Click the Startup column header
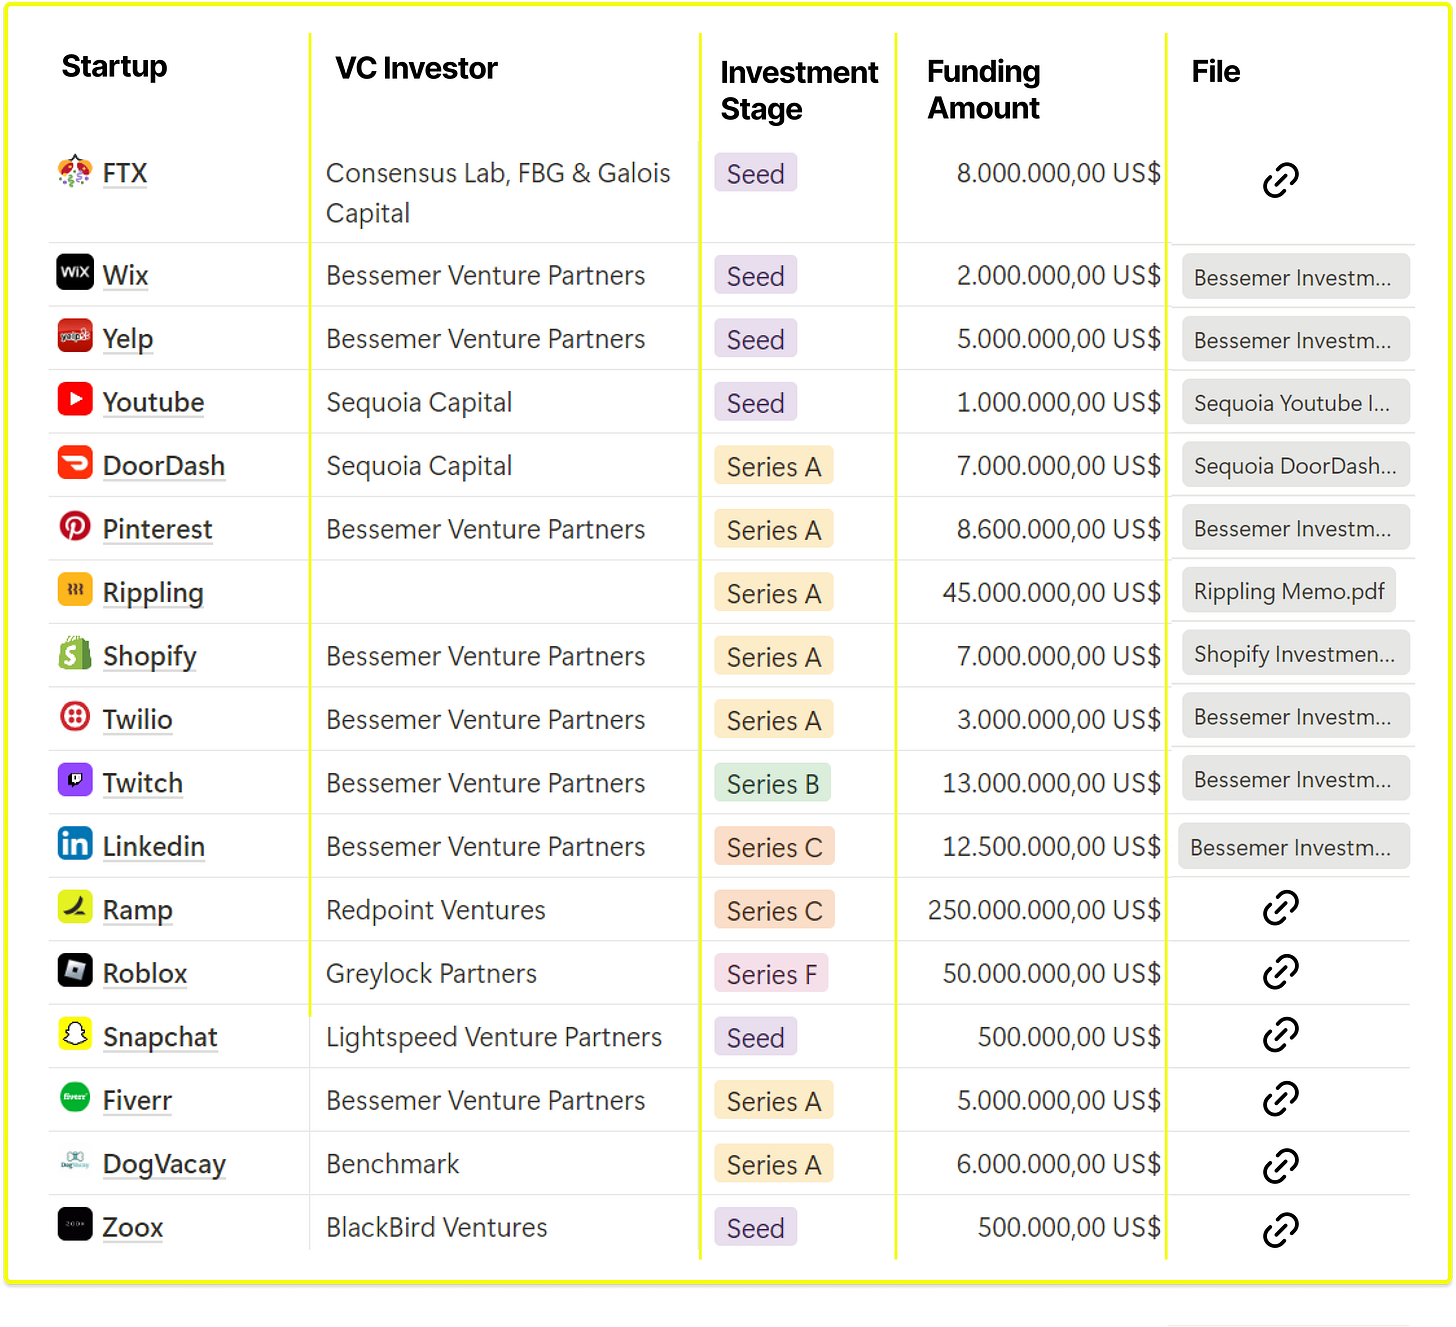Screen dimensions: 1456x1327 (x=114, y=66)
